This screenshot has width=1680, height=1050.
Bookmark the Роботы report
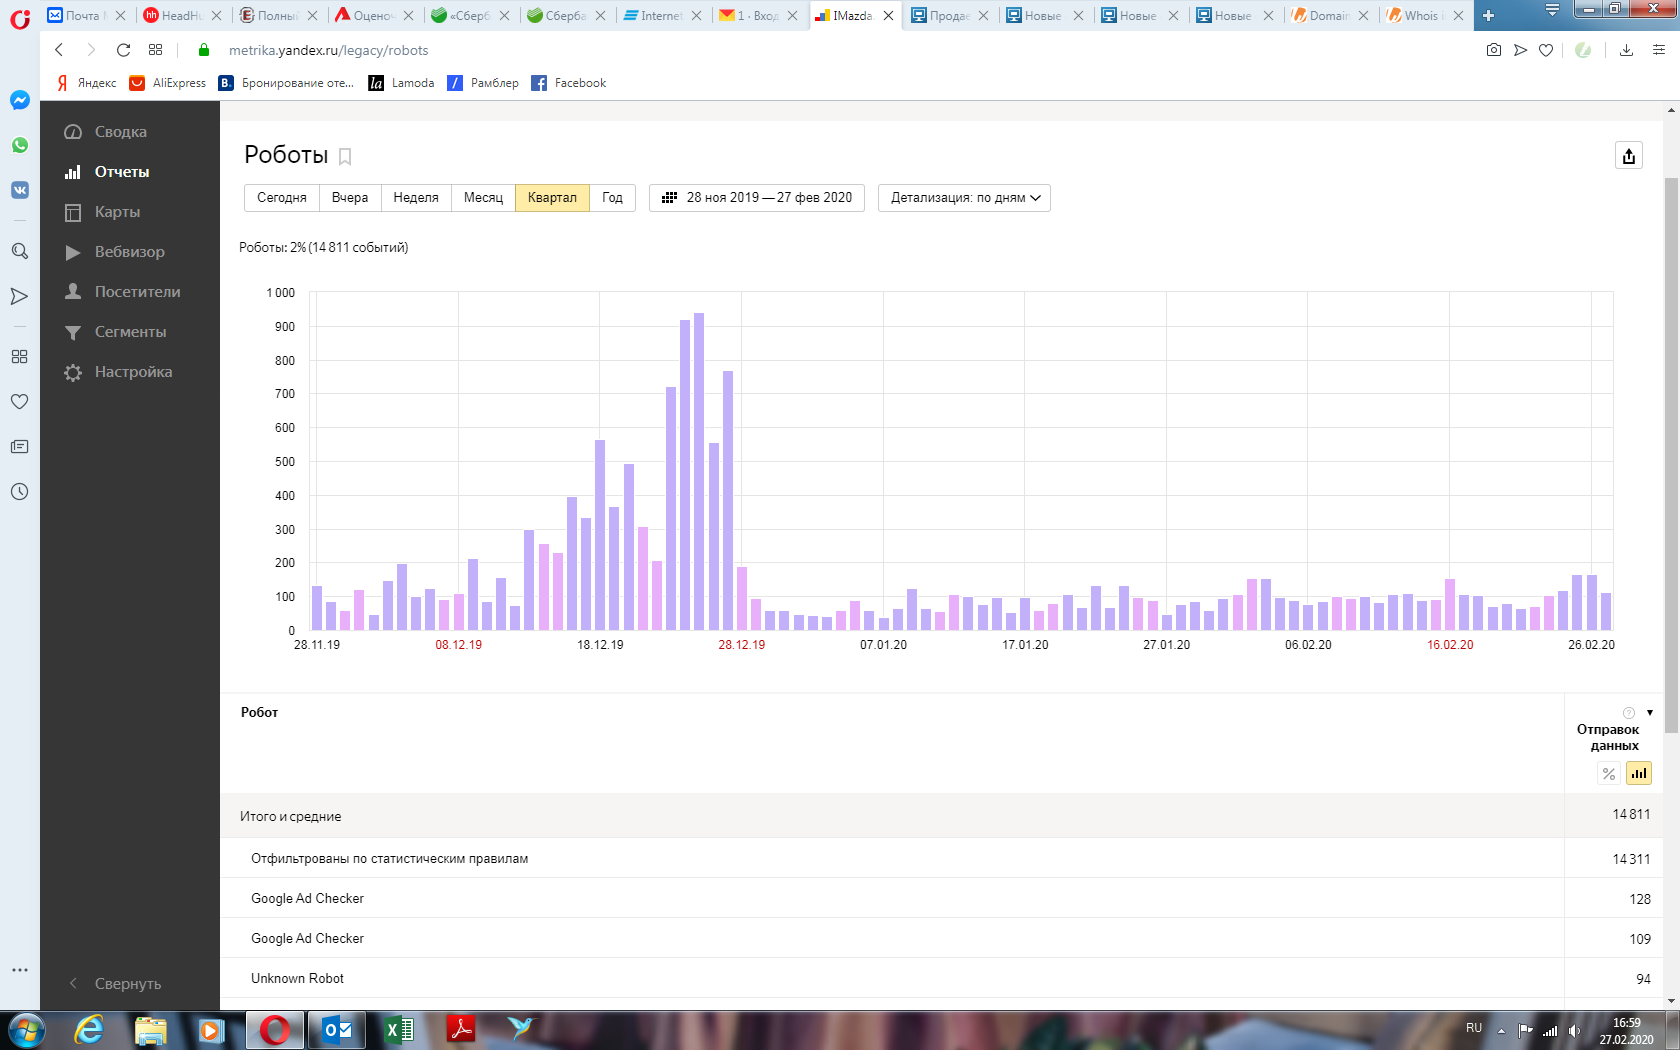(345, 157)
